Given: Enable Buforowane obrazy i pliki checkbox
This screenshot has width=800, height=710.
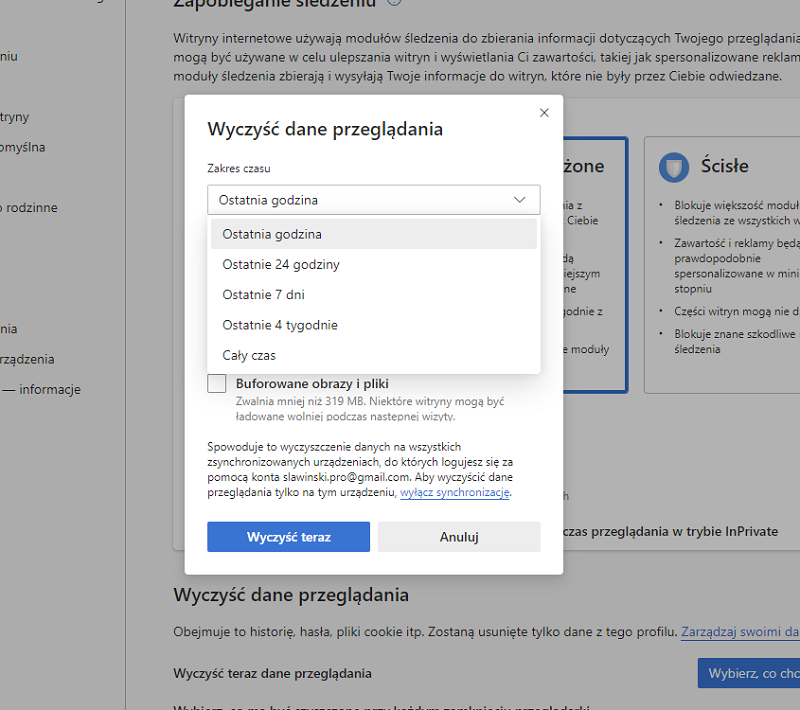Looking at the screenshot, I should (x=217, y=384).
